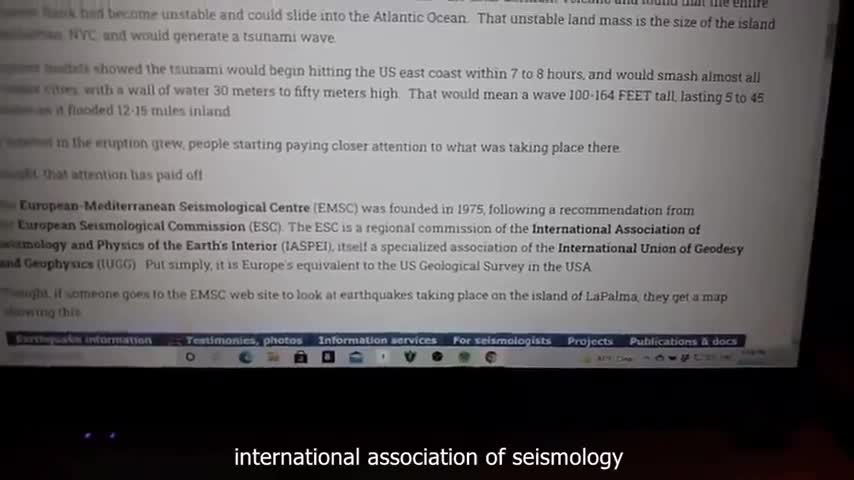Open the For seismologists menu
This screenshot has height=480, width=854.
(x=502, y=341)
